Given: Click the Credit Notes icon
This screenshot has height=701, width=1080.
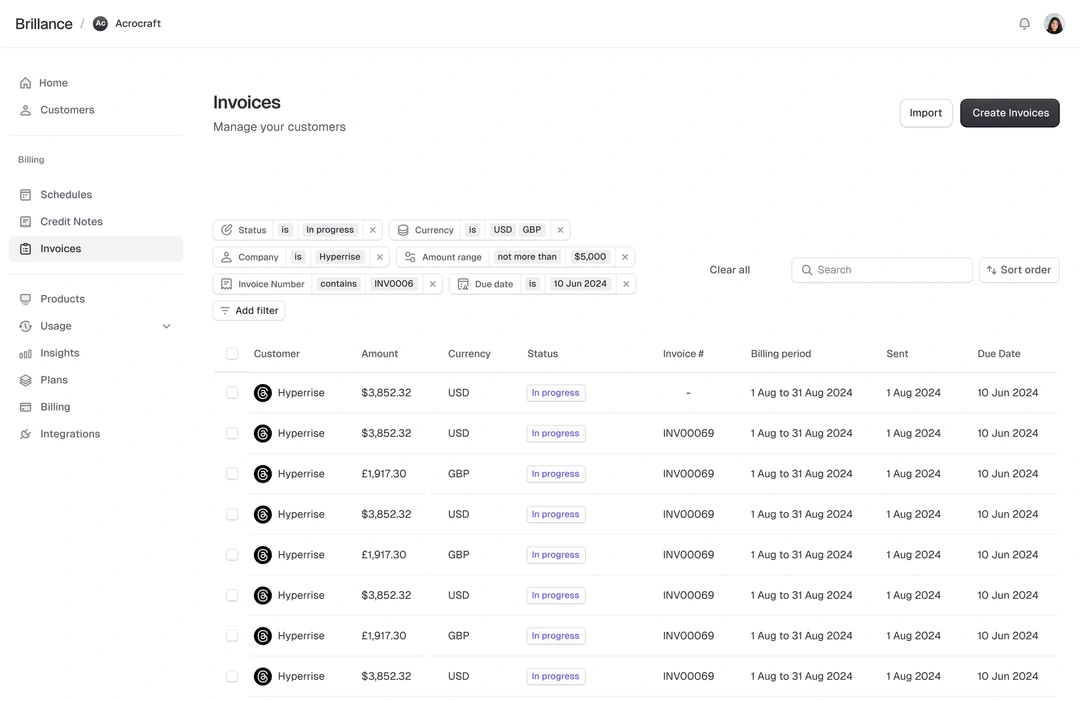Looking at the screenshot, I should pyautogui.click(x=25, y=222).
